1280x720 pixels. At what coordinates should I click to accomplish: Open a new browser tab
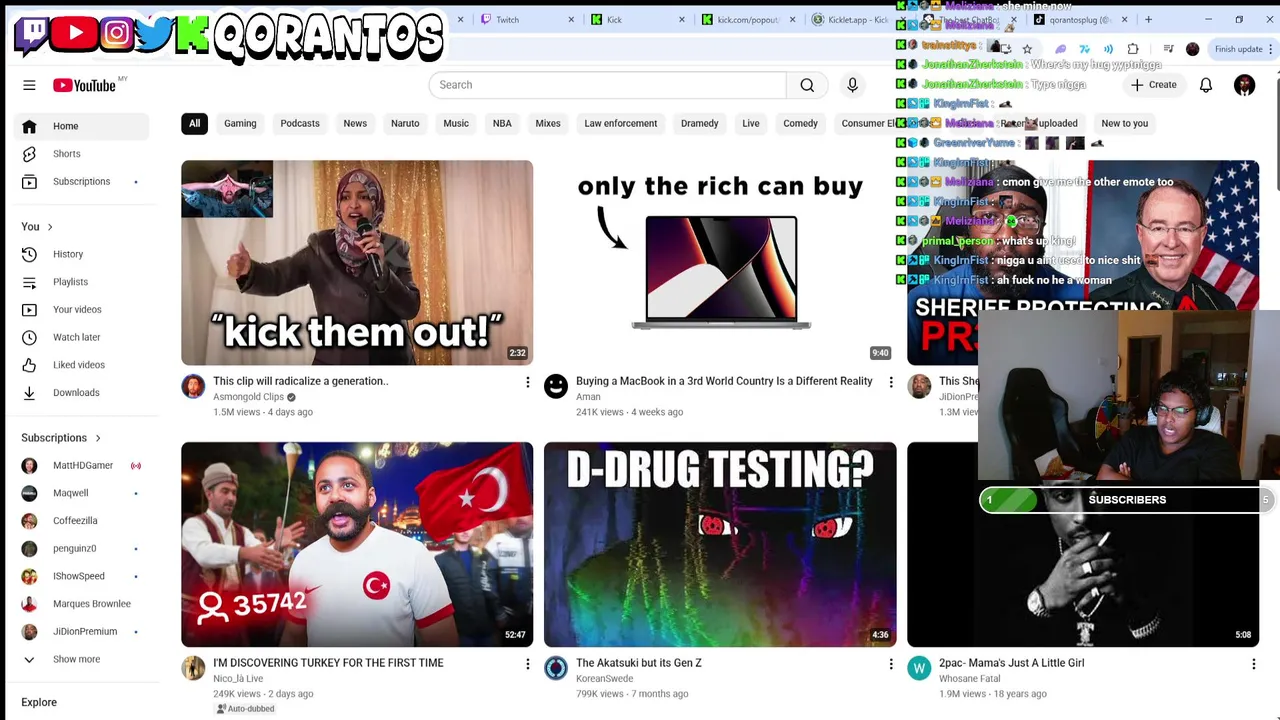(1148, 19)
